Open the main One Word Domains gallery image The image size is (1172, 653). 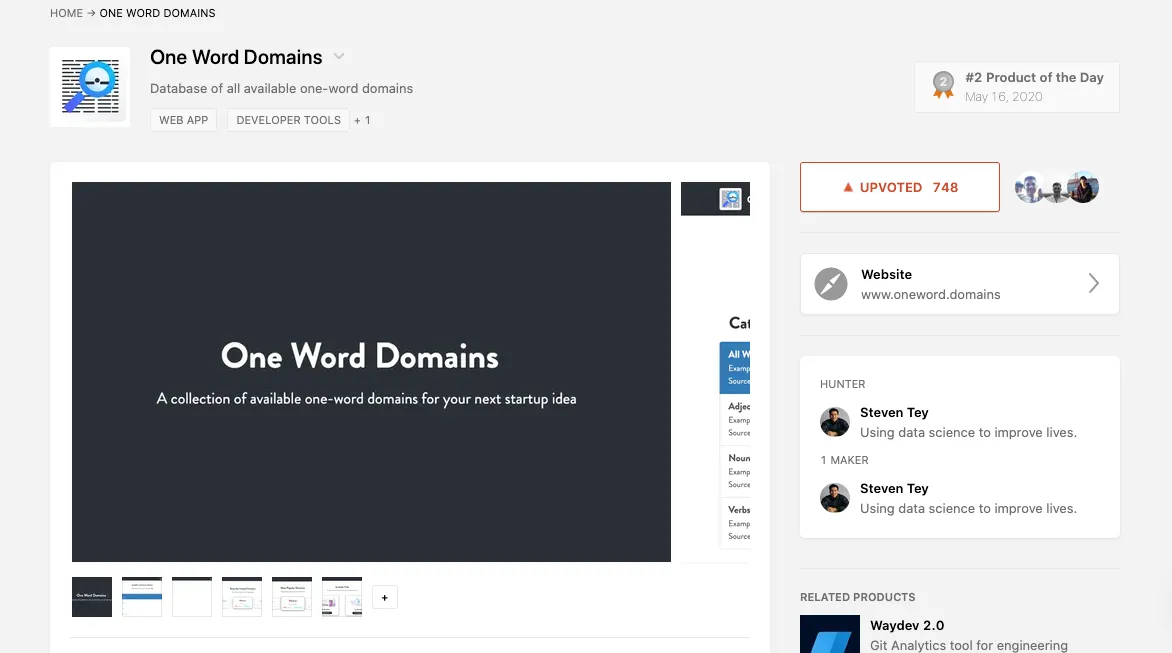tap(371, 372)
